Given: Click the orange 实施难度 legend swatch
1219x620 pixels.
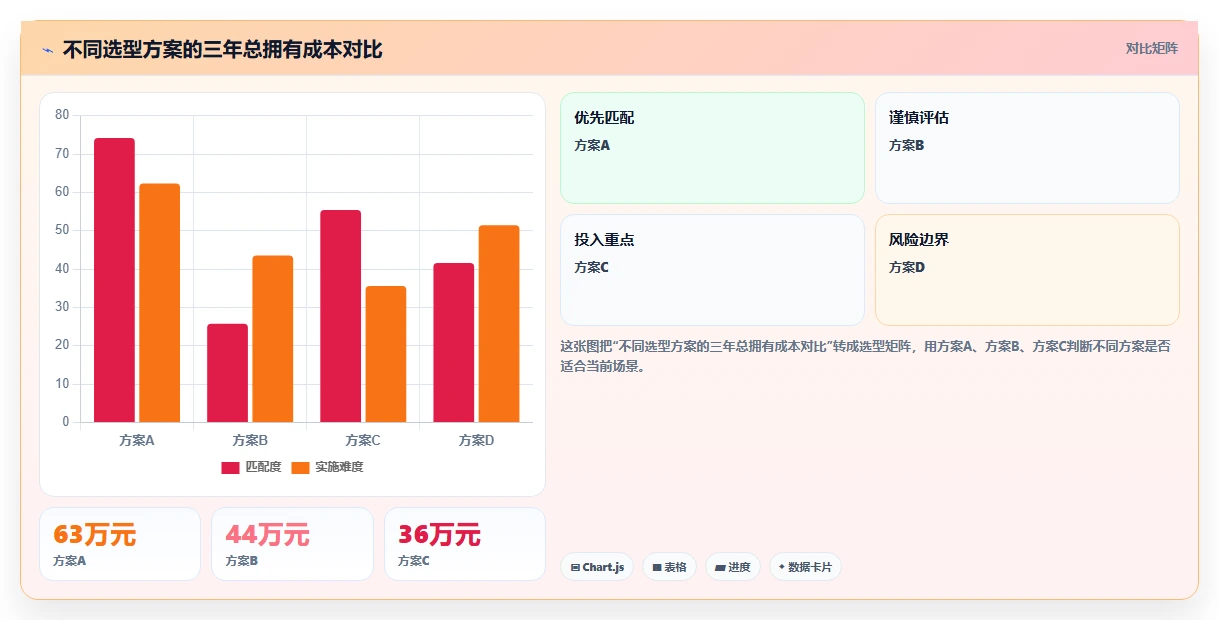Looking at the screenshot, I should pyautogui.click(x=300, y=467).
